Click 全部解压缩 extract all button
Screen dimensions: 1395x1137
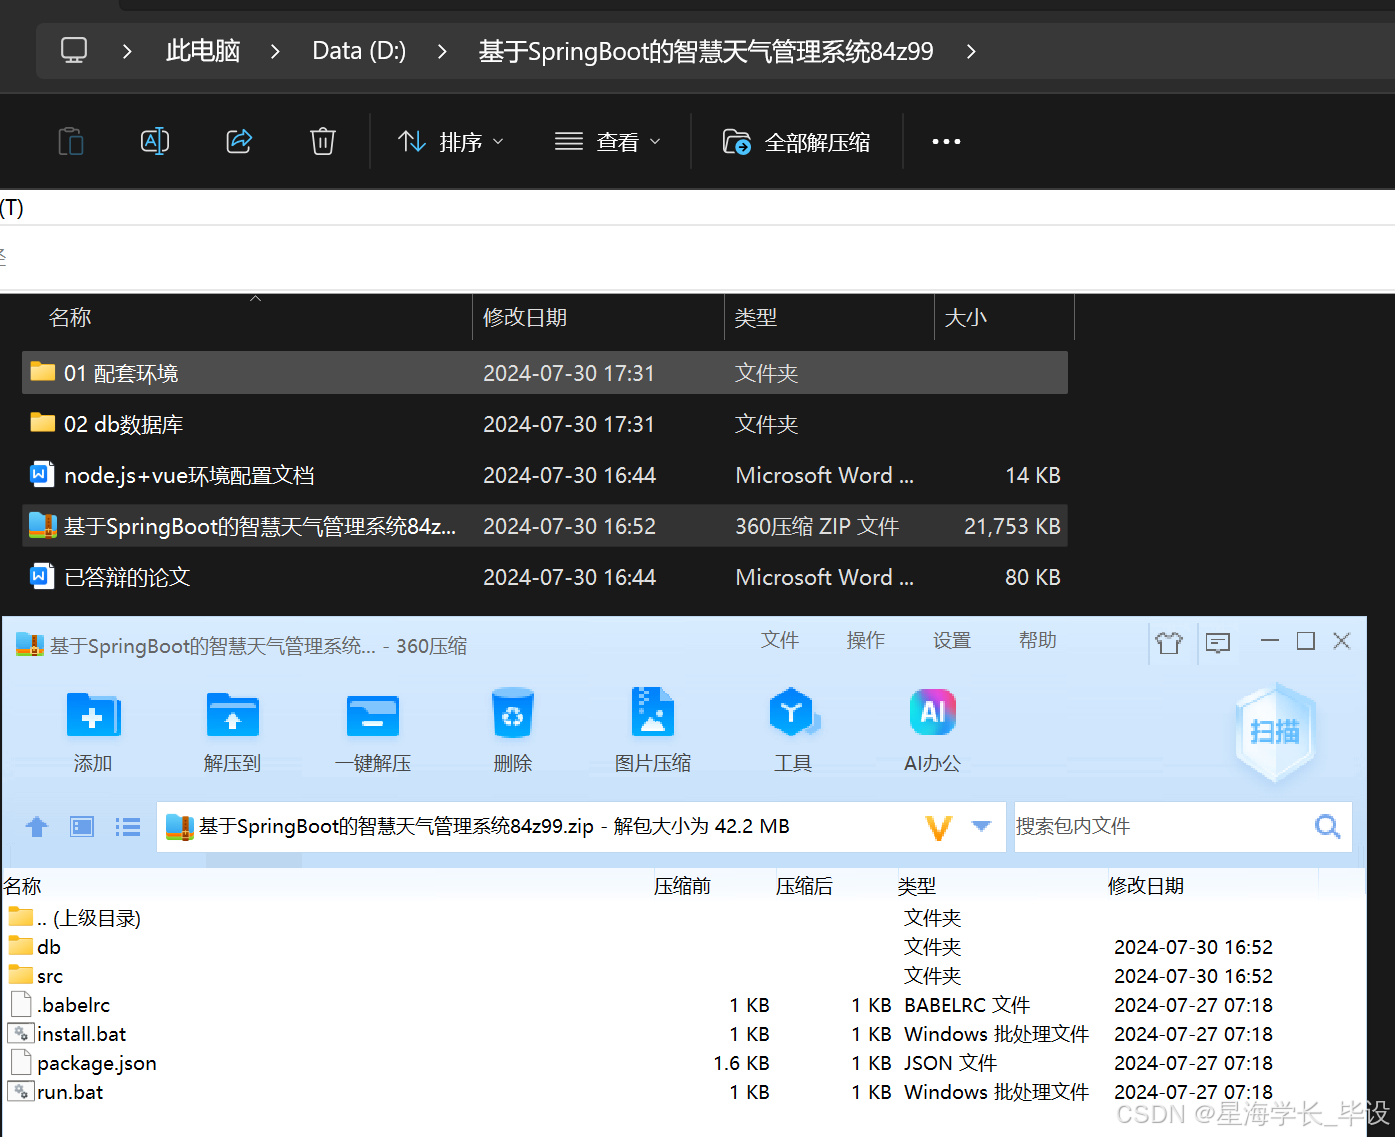[x=796, y=142]
